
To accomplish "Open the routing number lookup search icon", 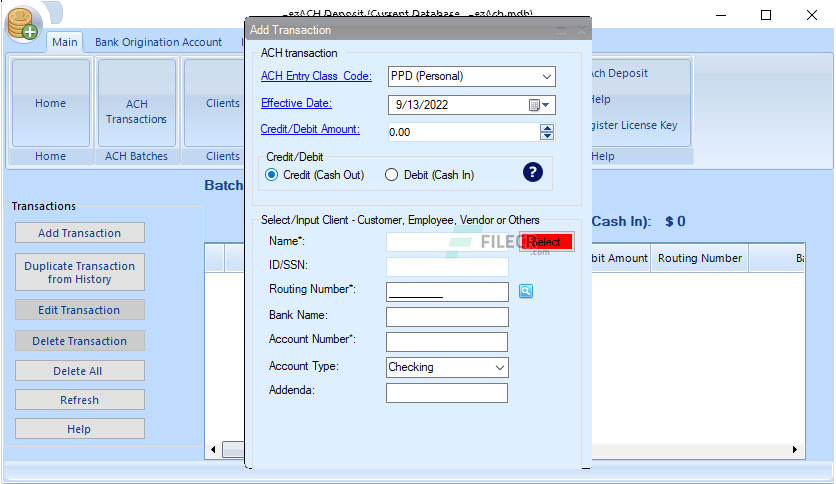I will tap(526, 291).
